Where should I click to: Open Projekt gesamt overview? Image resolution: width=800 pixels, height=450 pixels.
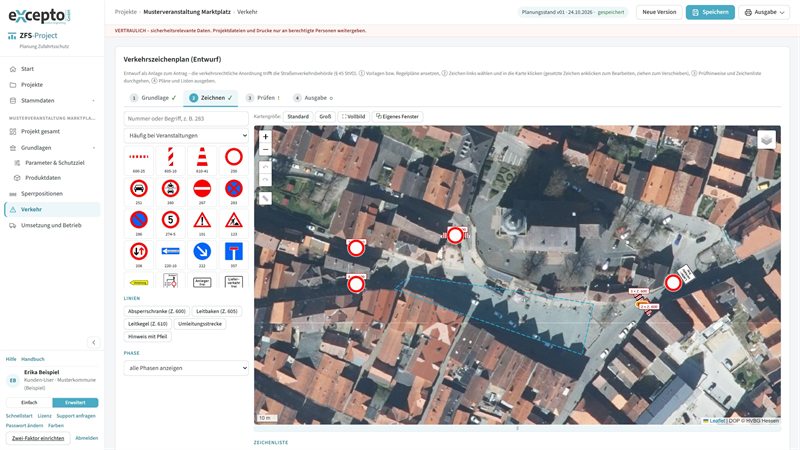point(52,132)
